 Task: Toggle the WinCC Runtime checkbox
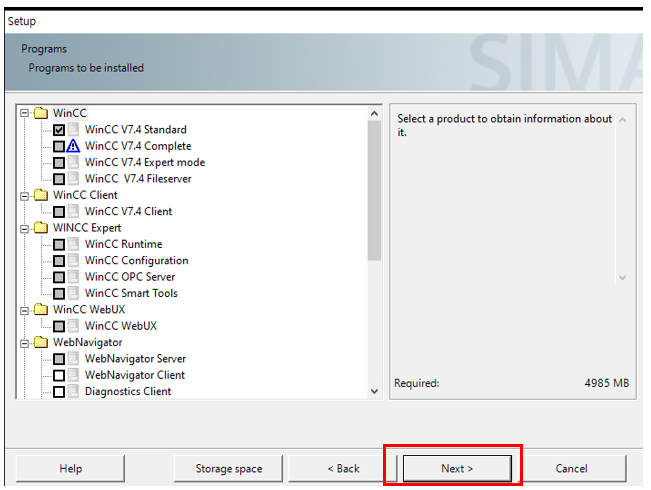pos(59,244)
